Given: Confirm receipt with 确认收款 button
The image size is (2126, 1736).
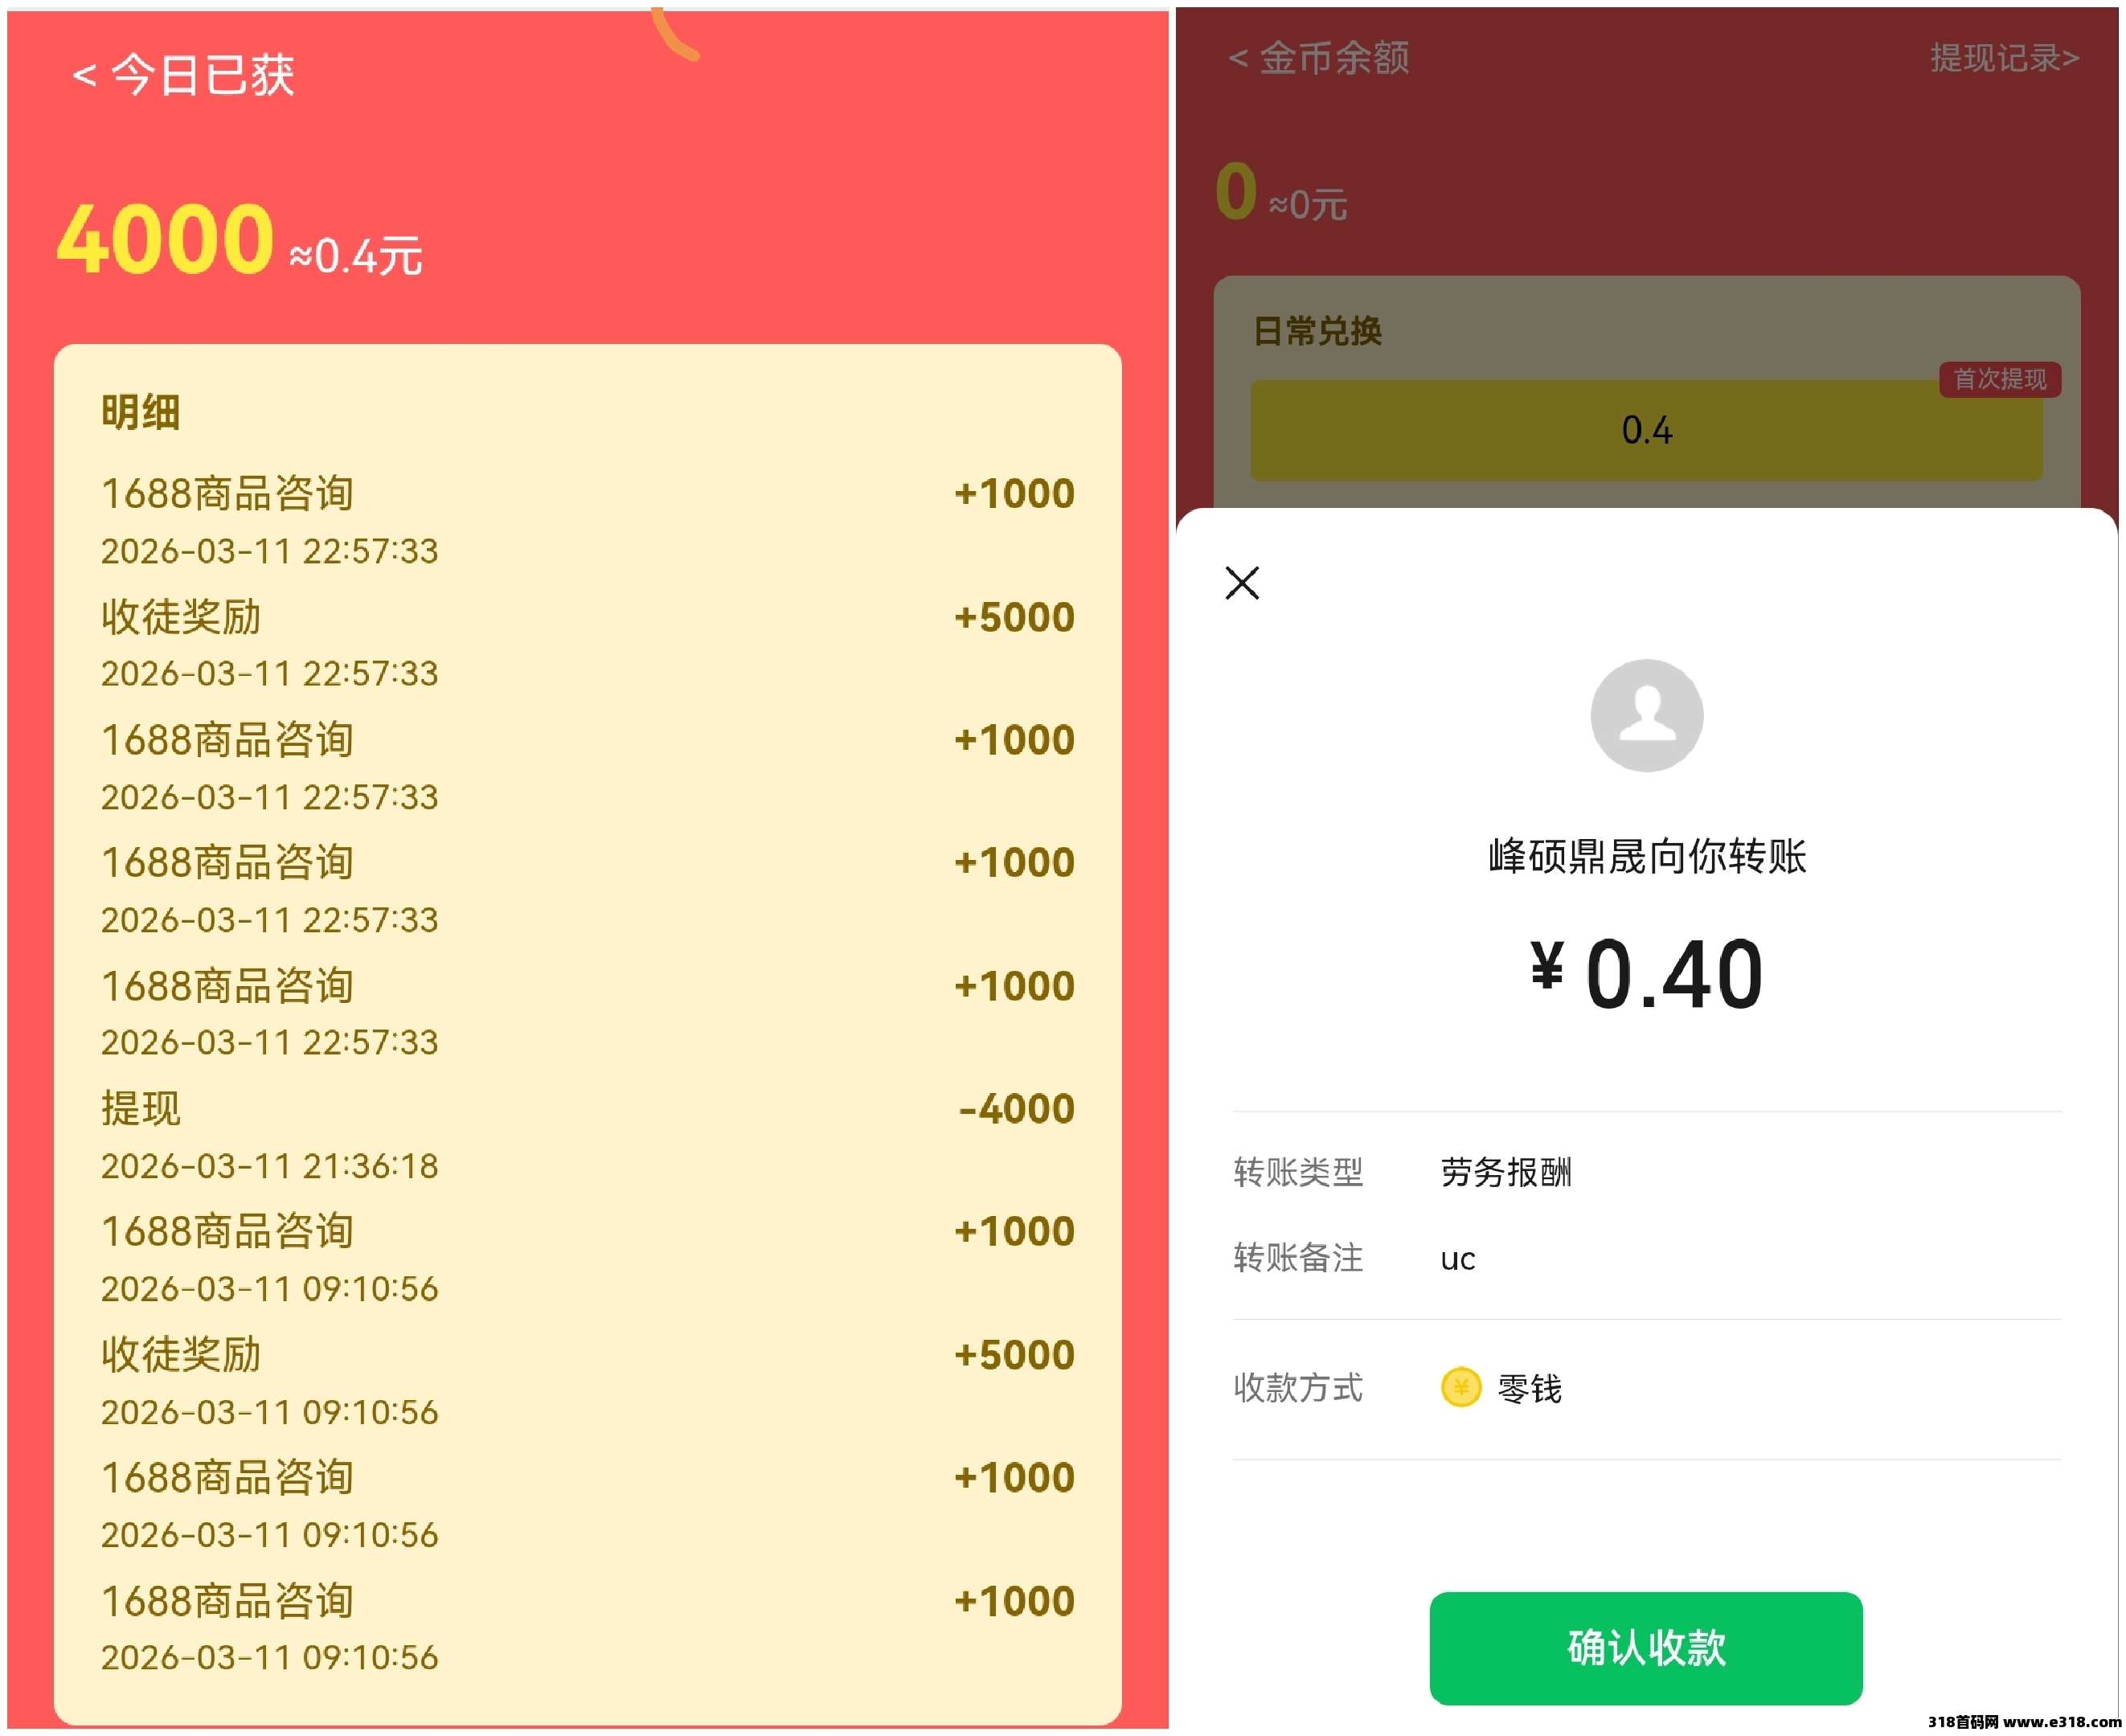Looking at the screenshot, I should tap(1645, 1648).
